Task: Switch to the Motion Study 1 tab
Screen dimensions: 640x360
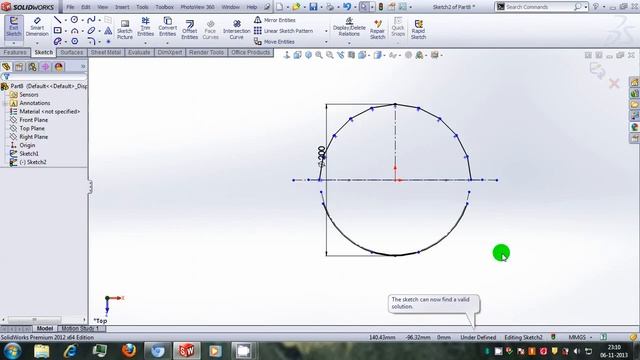Action: coord(80,329)
